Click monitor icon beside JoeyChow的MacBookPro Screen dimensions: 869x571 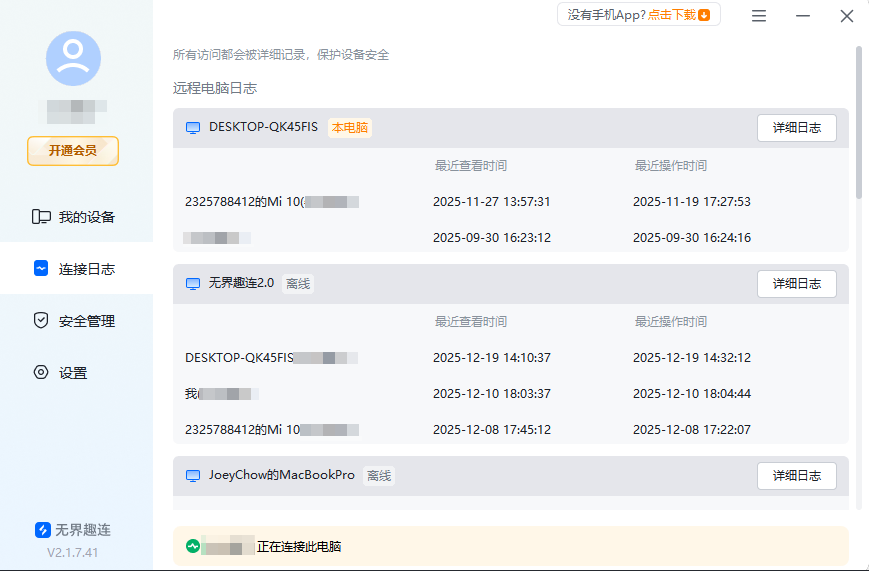click(x=193, y=476)
